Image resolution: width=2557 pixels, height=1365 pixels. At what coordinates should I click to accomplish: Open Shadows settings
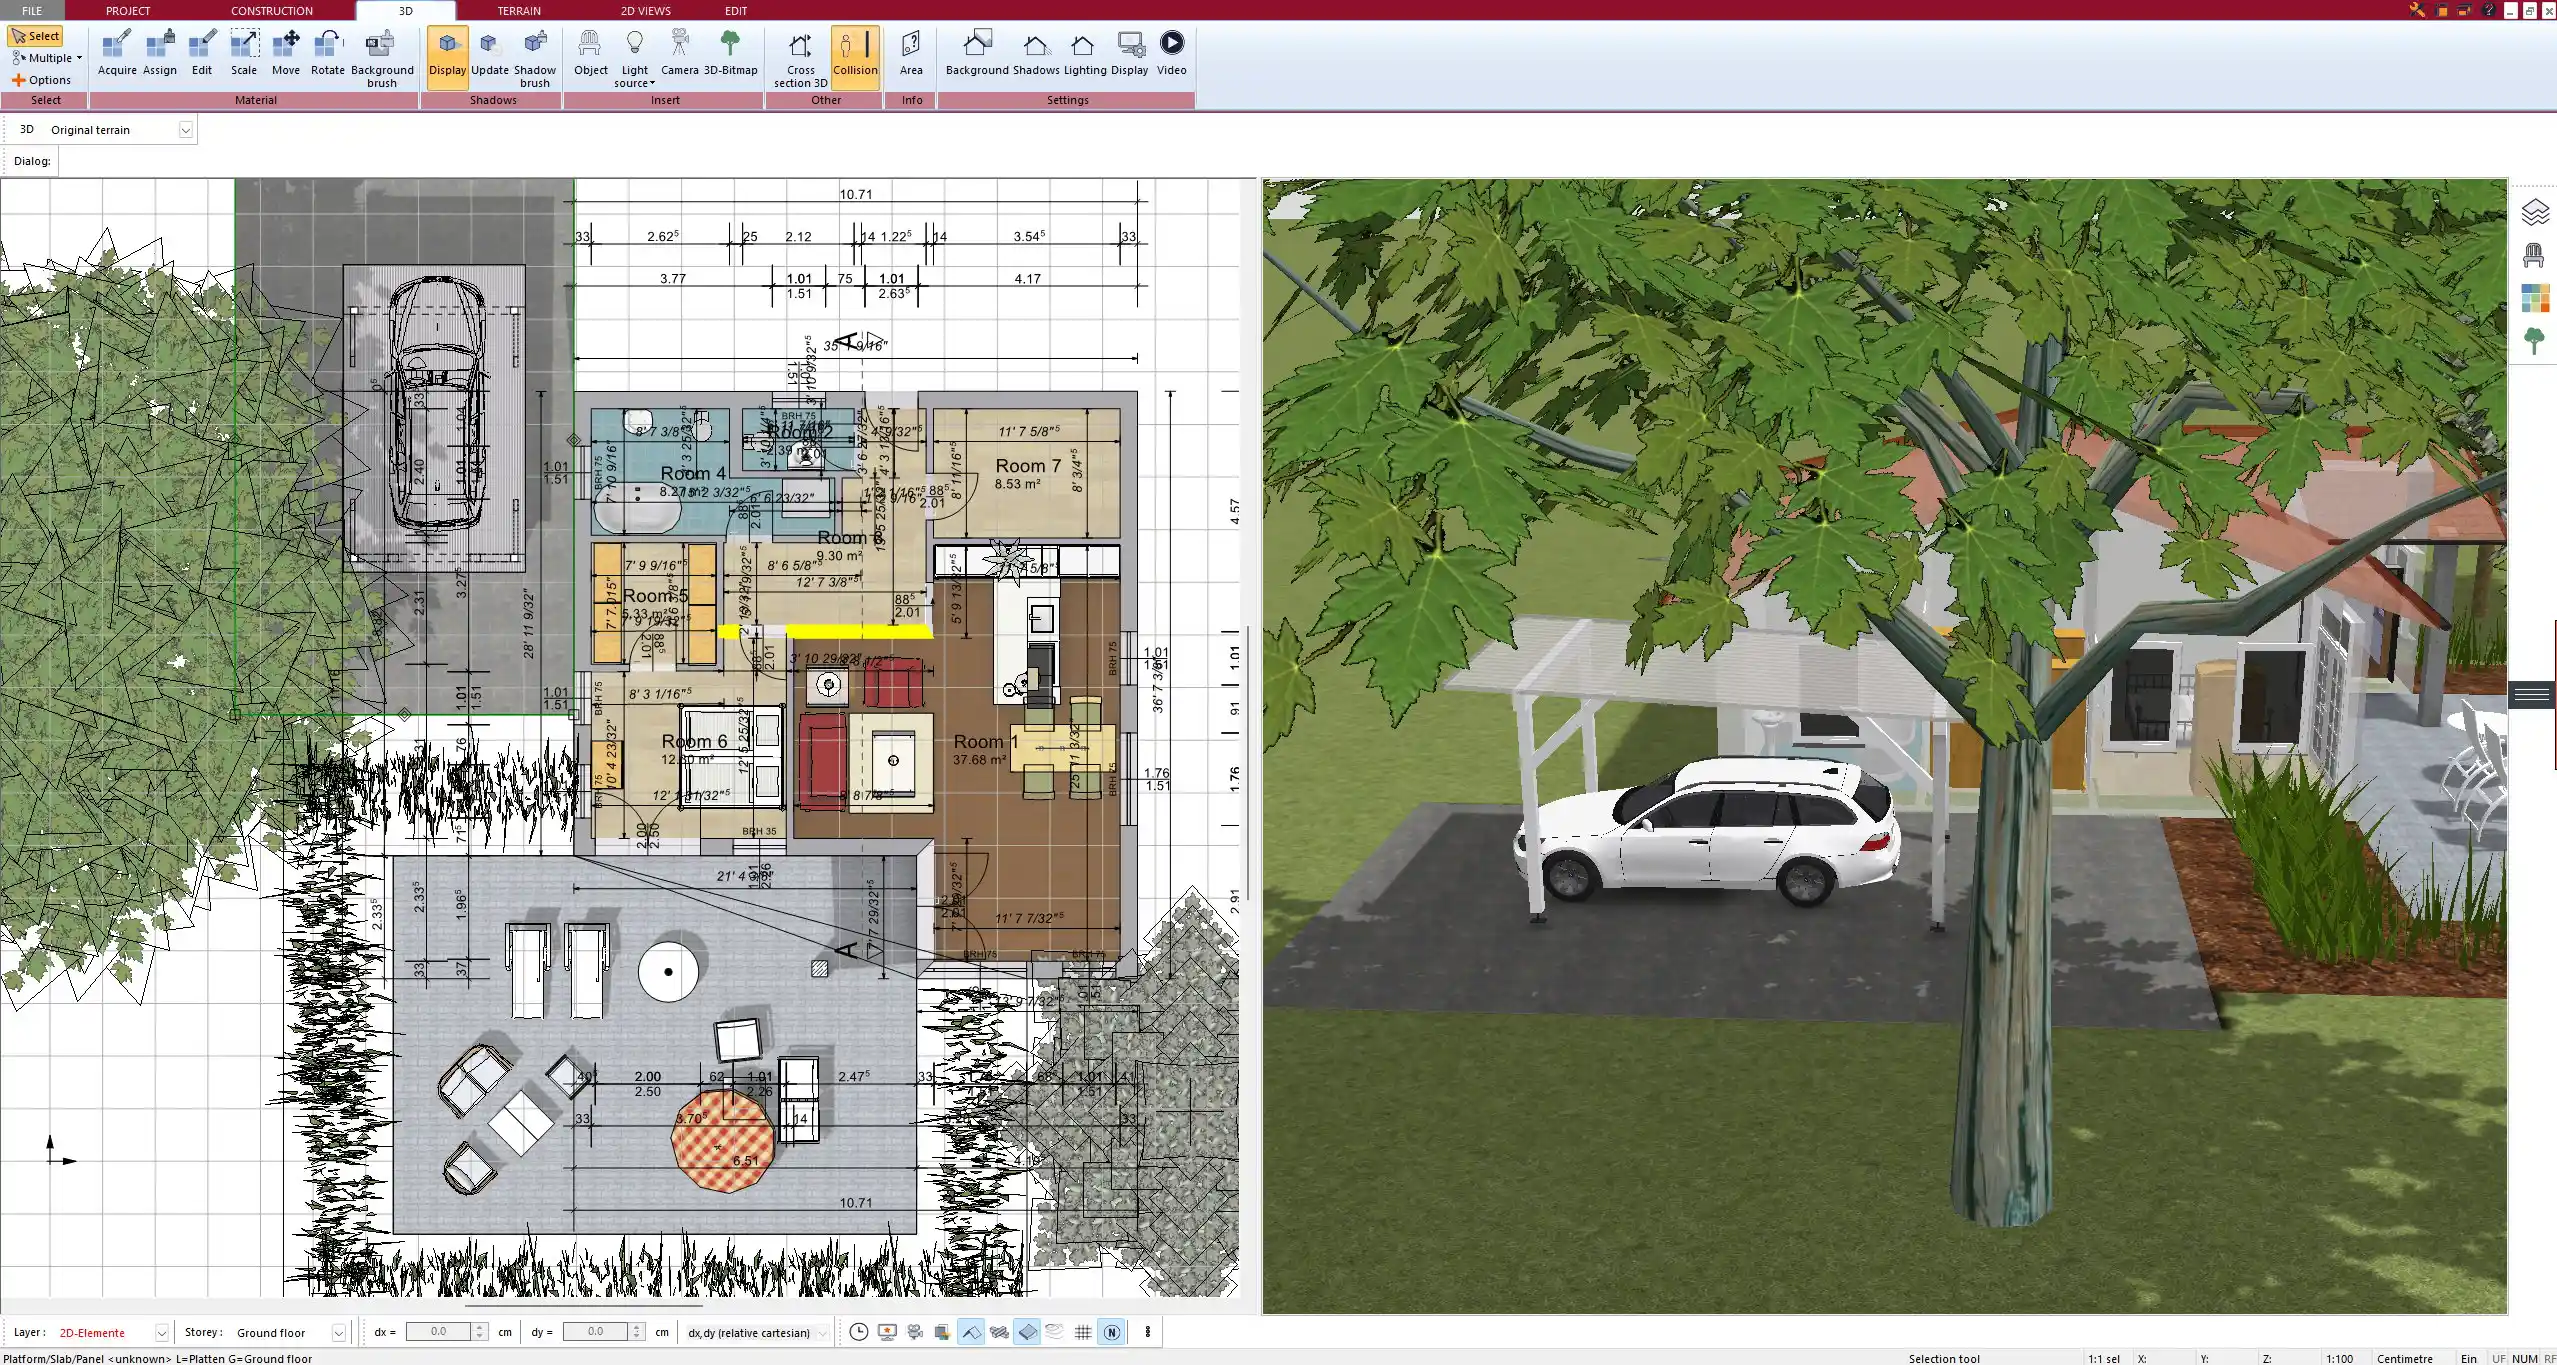(x=1036, y=54)
